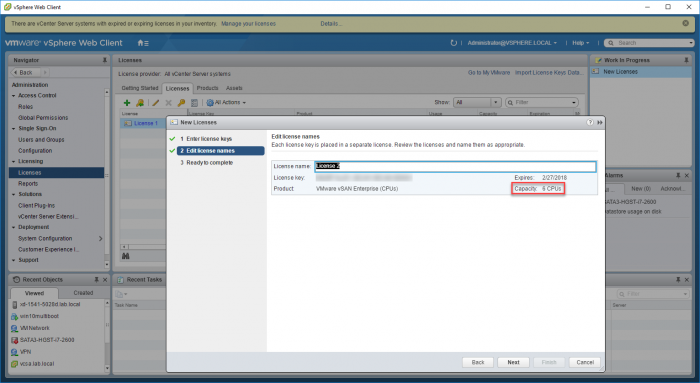
Task: Open Client Plug-Ins in the Navigator
Action: tap(37, 205)
